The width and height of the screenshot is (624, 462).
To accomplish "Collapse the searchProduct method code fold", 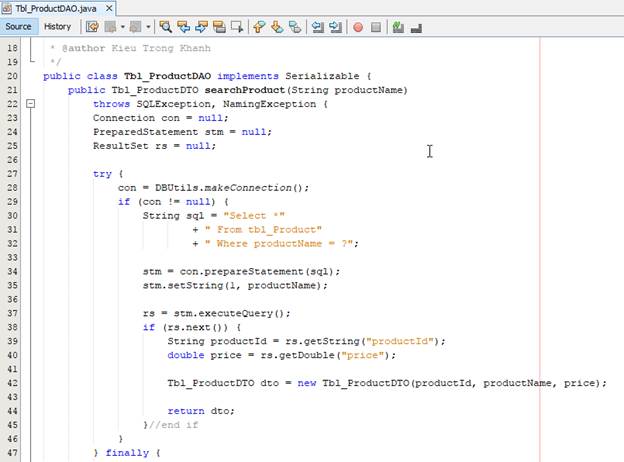I will click(31, 104).
